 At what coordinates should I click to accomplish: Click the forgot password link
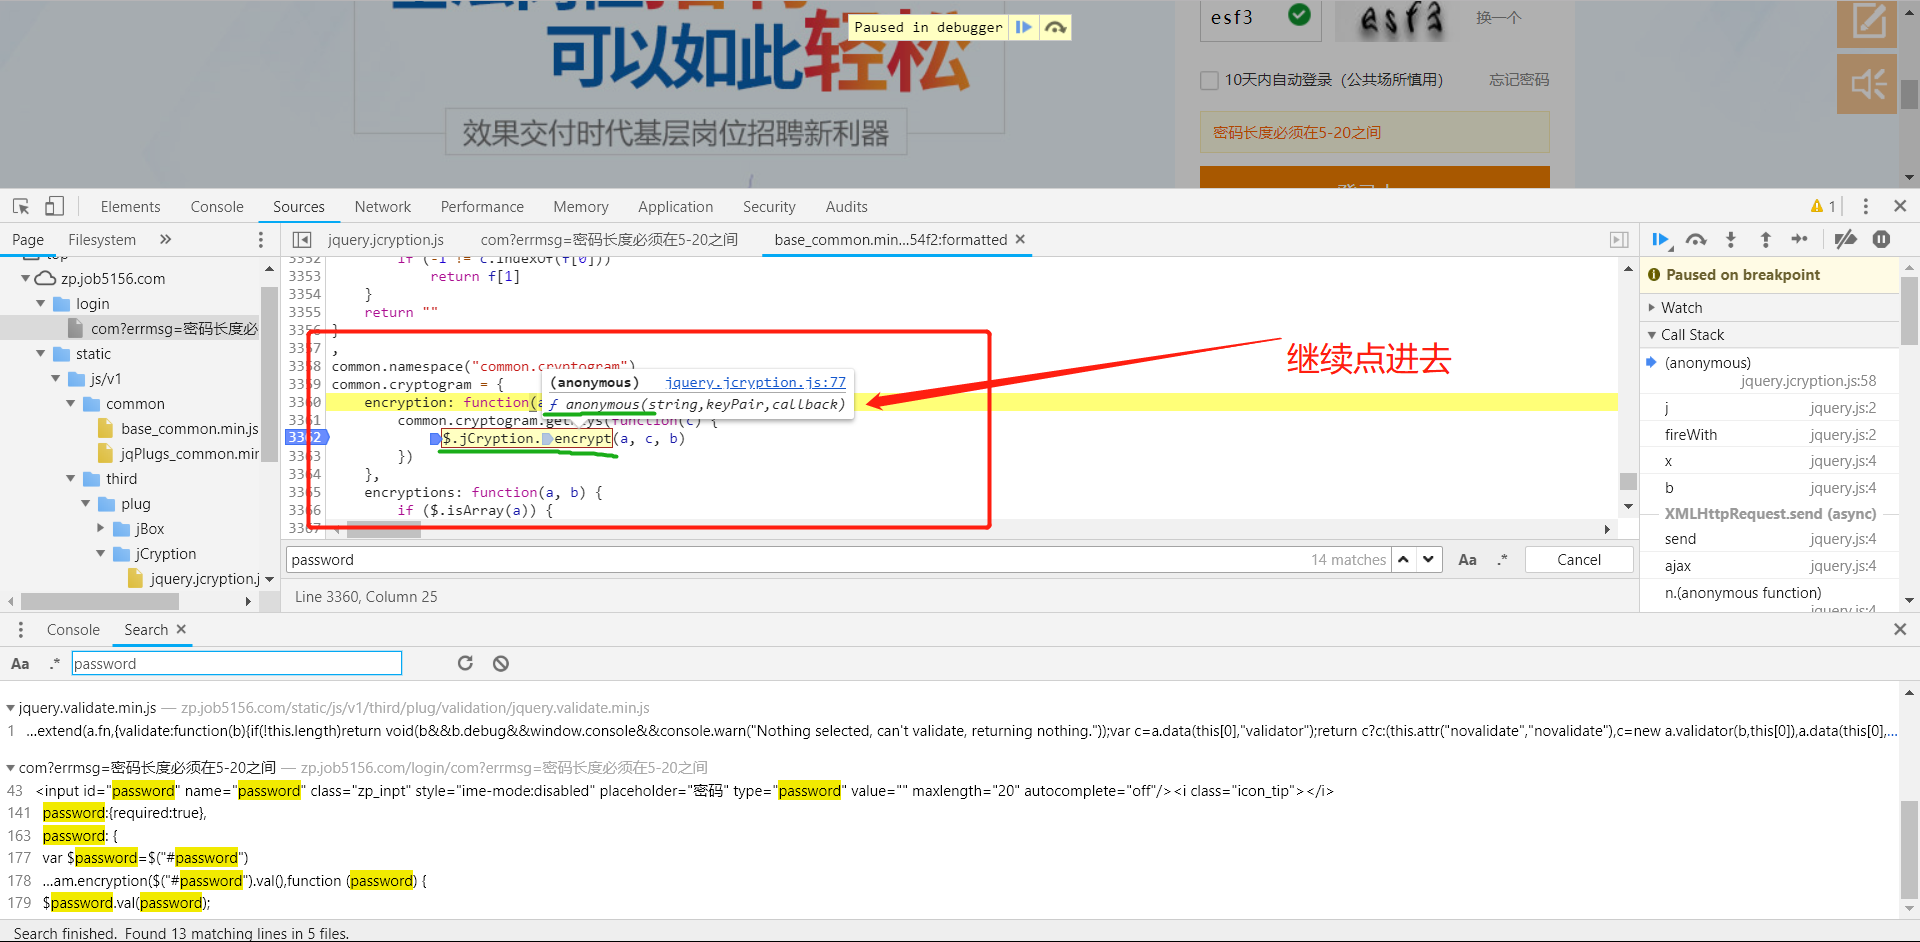[1518, 80]
